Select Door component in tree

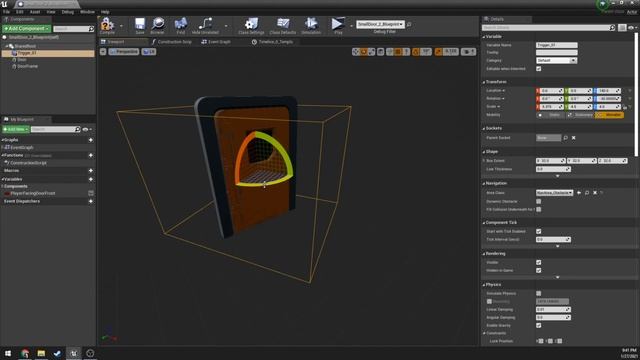(22, 60)
